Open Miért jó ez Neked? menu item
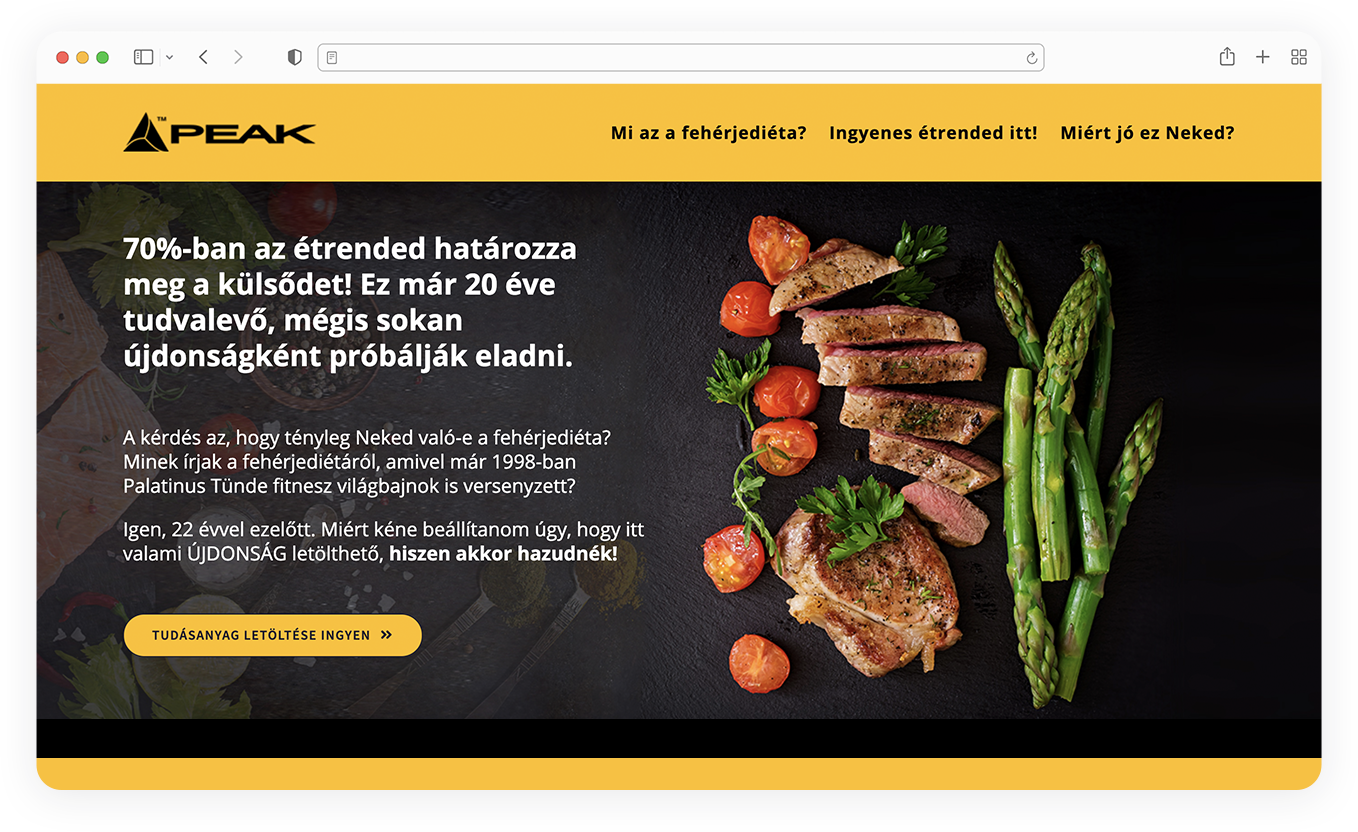The height and width of the screenshot is (832, 1358). 1147,133
